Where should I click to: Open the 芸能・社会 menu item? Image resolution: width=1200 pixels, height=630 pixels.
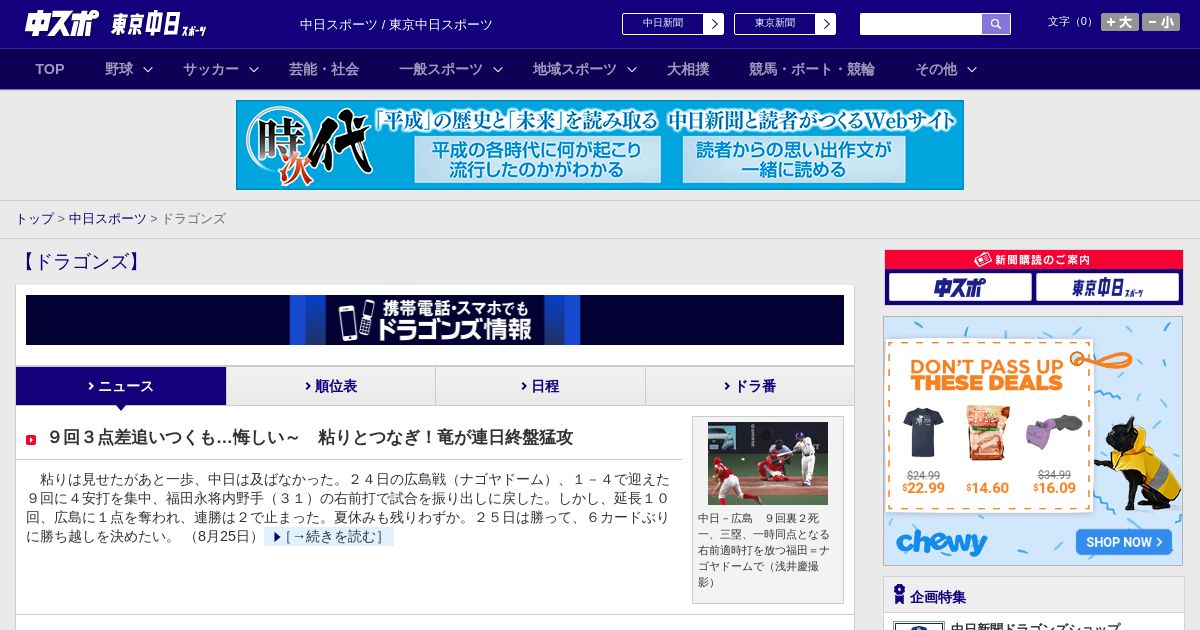[324, 69]
